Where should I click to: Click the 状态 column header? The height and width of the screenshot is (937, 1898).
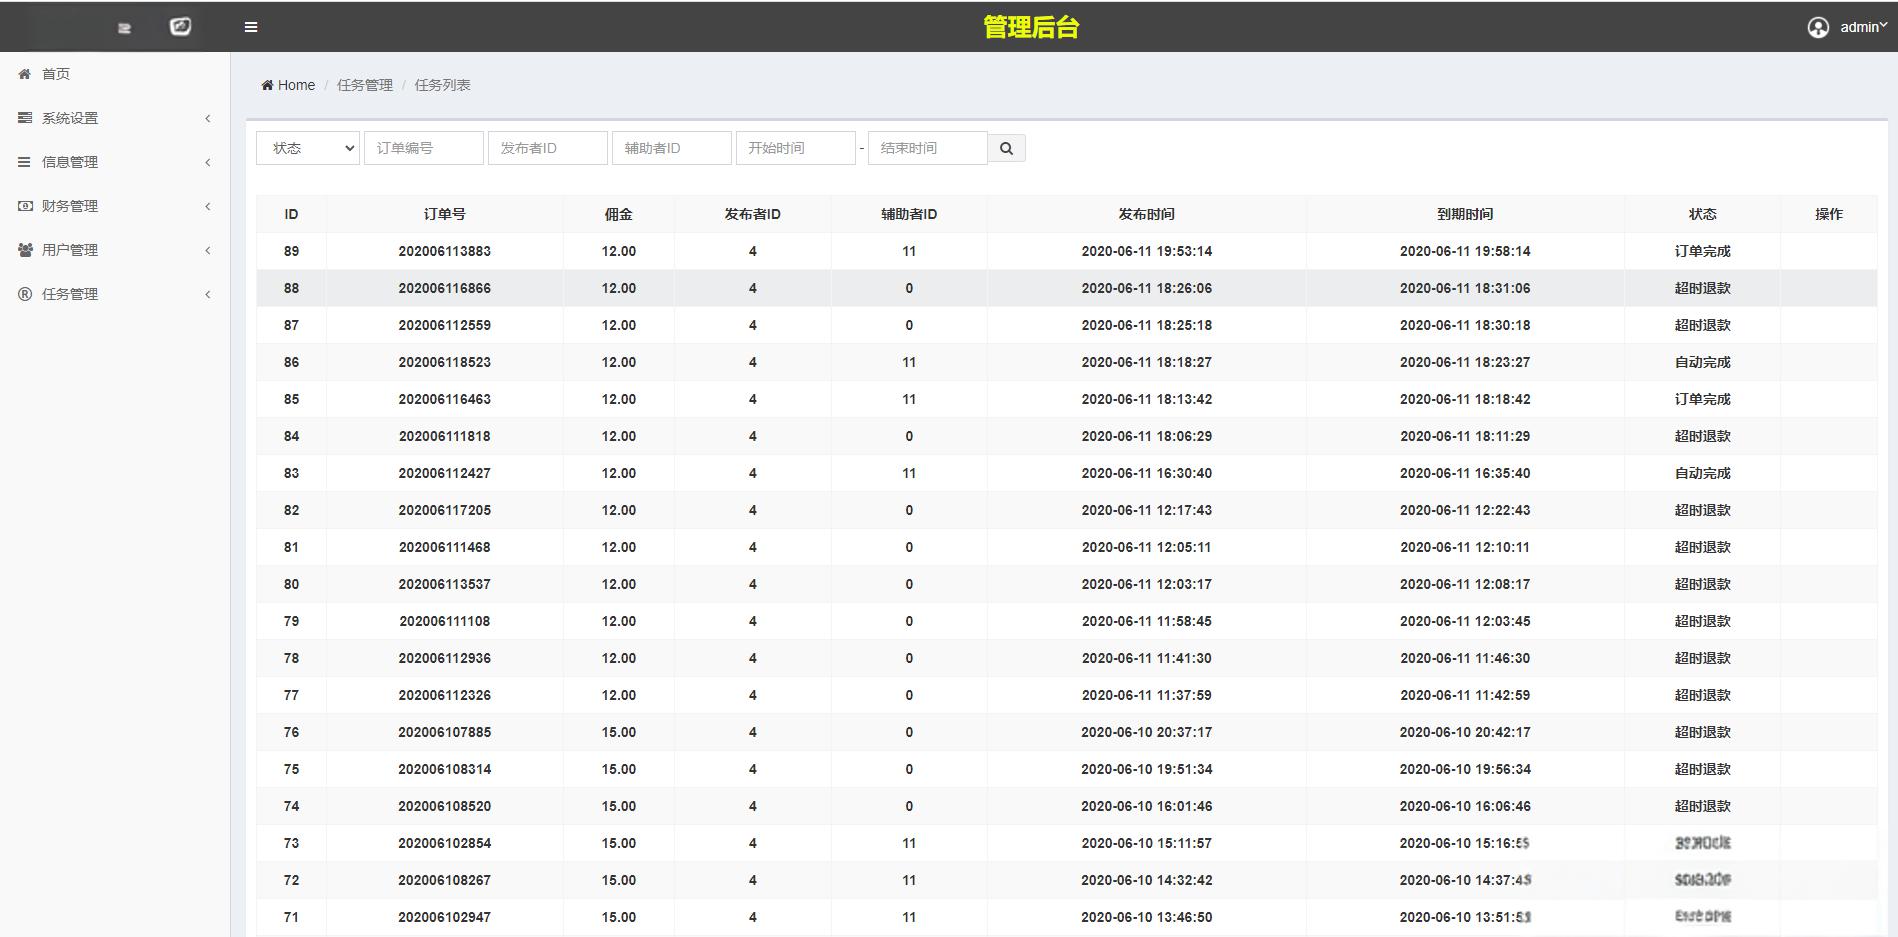pos(1703,214)
